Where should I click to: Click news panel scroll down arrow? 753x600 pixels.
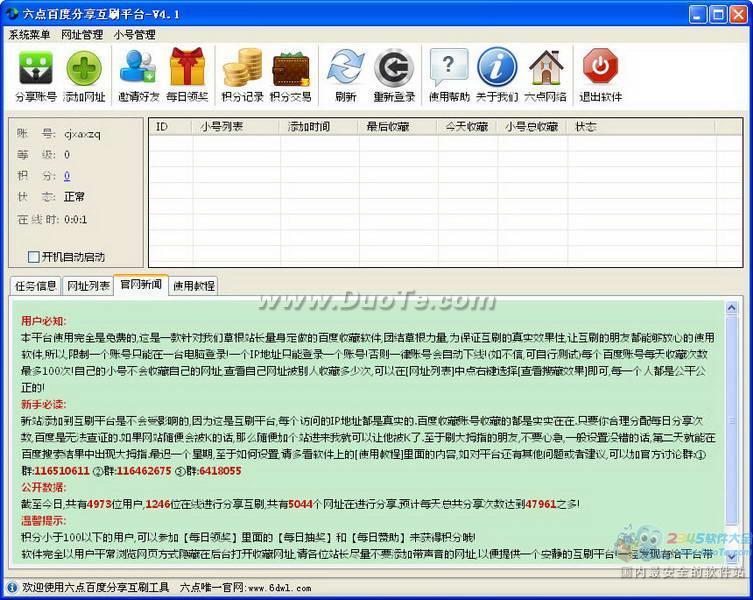coord(731,556)
